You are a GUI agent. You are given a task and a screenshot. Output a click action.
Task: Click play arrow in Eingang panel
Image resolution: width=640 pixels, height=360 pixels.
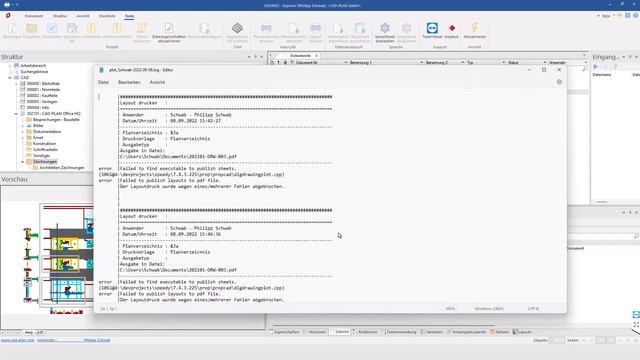596,67
